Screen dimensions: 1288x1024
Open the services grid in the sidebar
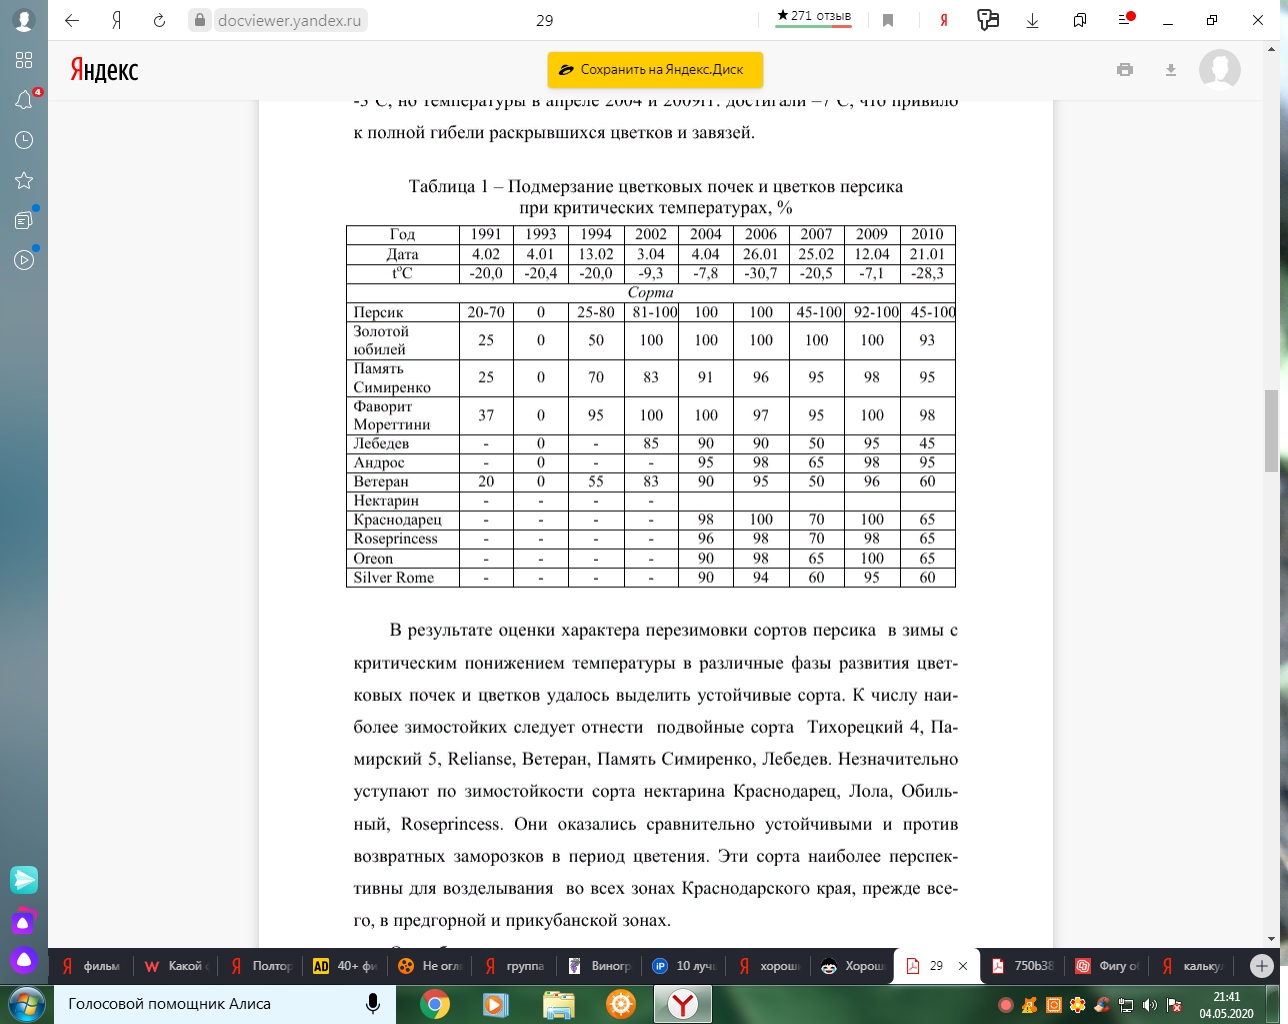pyautogui.click(x=24, y=60)
